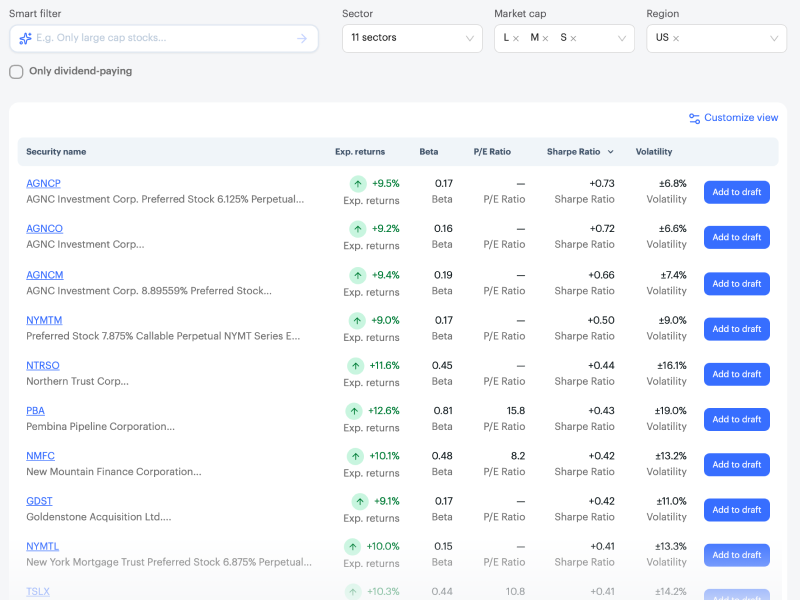Screen dimensions: 800x600
Task: Open the Sector dropdown
Action: (412, 38)
